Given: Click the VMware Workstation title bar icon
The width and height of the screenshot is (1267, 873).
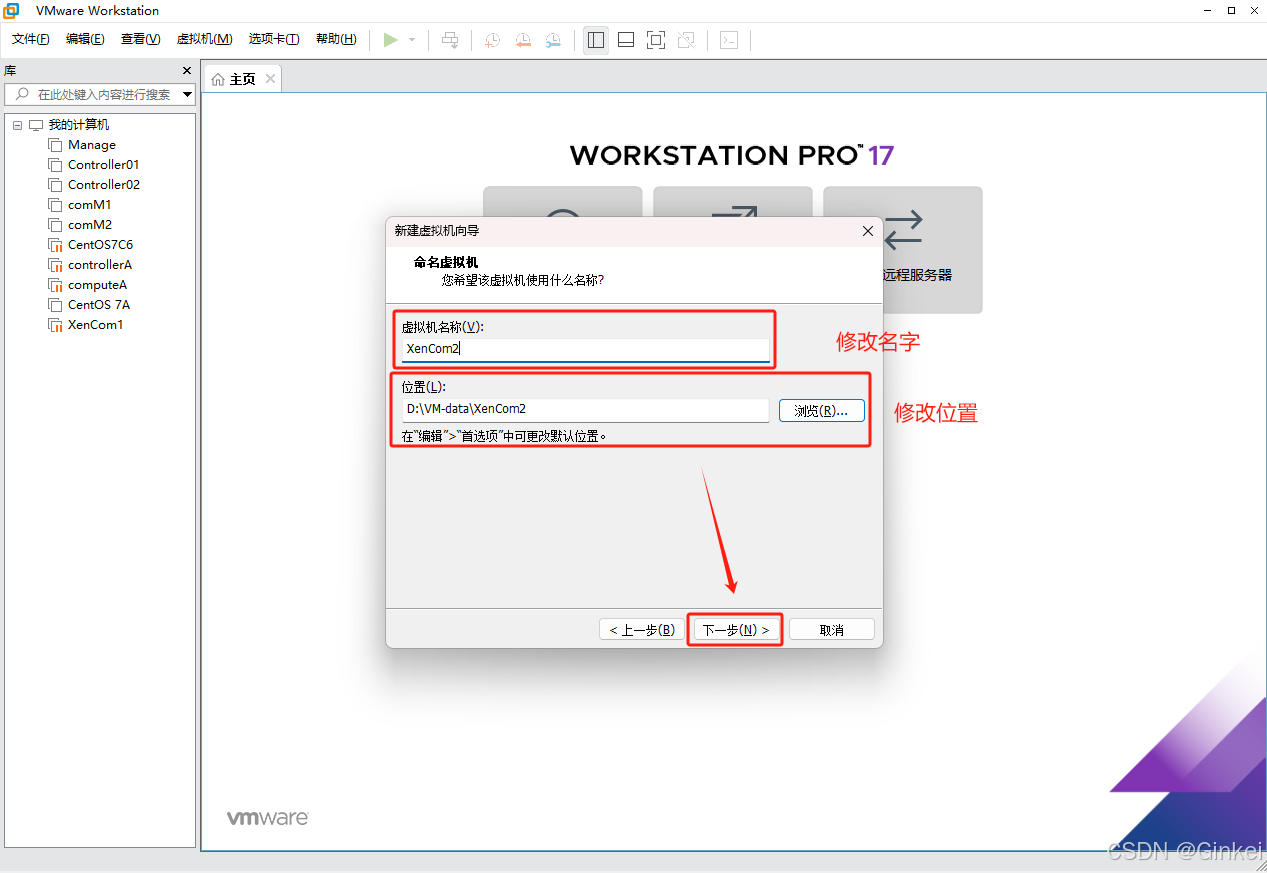Looking at the screenshot, I should tap(12, 10).
